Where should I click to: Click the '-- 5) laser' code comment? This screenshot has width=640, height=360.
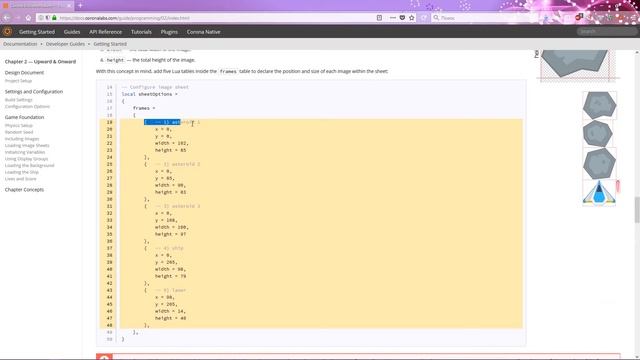171,290
